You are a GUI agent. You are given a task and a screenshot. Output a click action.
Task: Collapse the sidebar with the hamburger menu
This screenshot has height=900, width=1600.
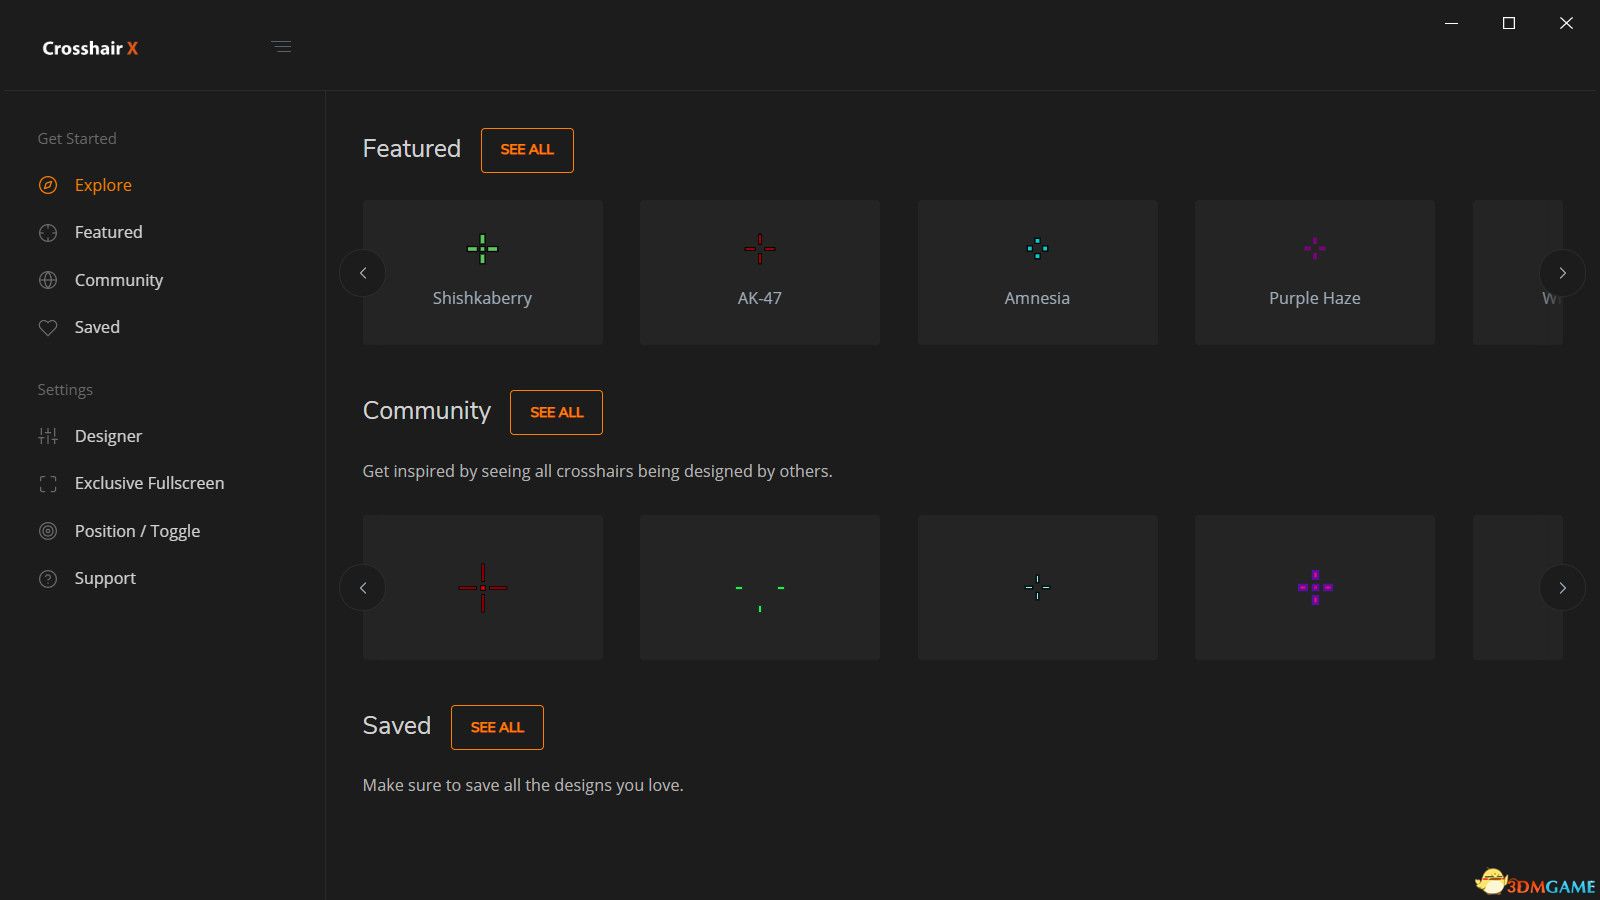[x=281, y=47]
